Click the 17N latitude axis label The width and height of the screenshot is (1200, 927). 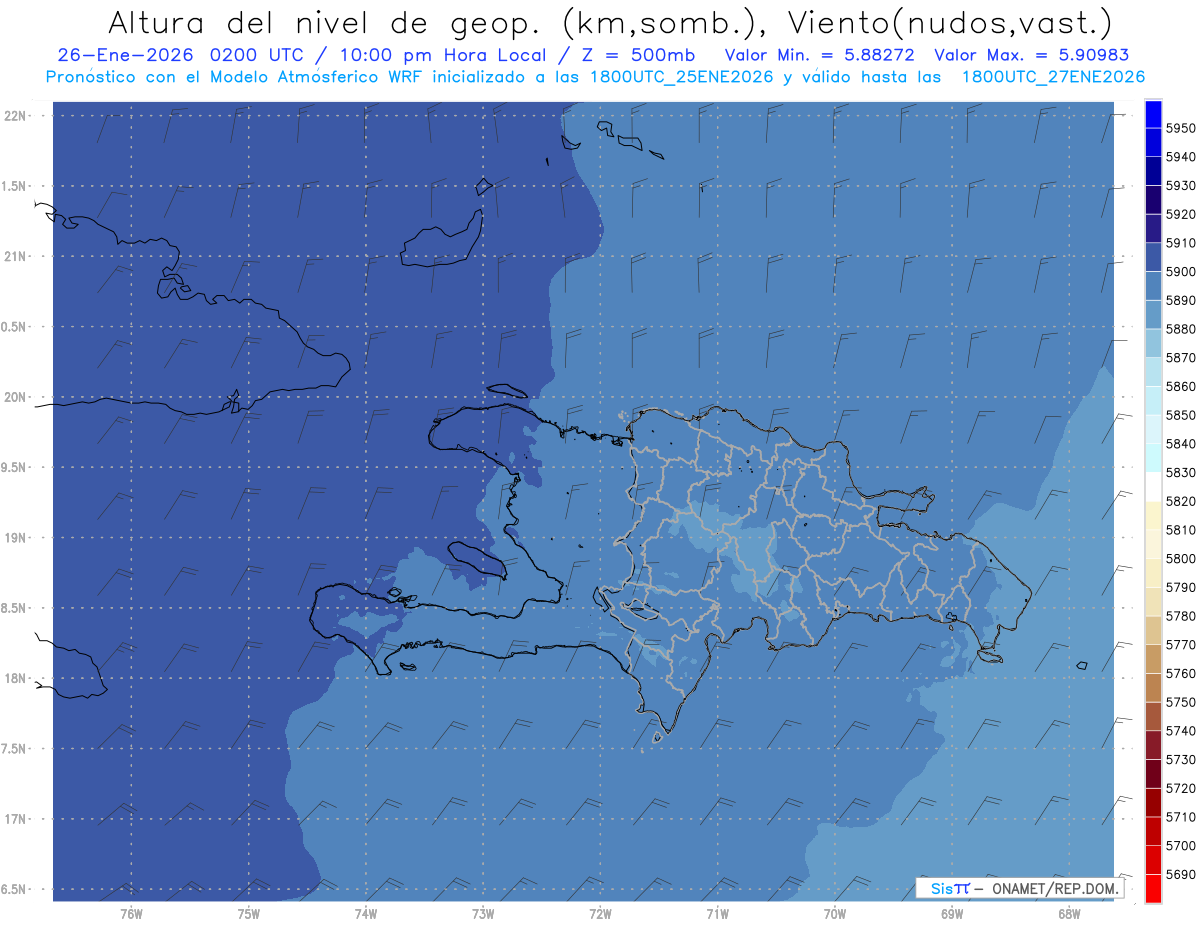pyautogui.click(x=15, y=819)
